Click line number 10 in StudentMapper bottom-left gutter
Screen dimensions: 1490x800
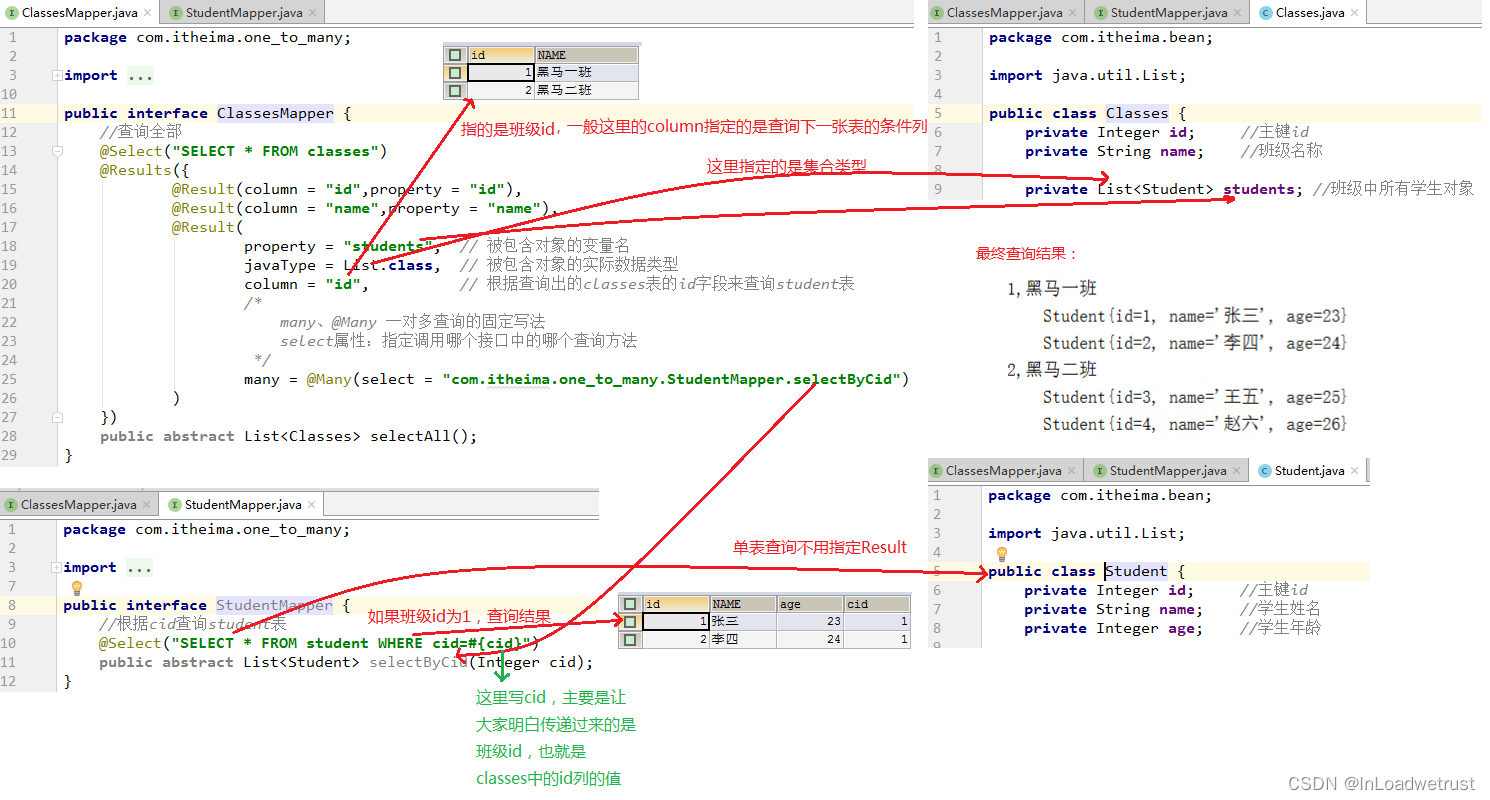pyautogui.click(x=9, y=643)
